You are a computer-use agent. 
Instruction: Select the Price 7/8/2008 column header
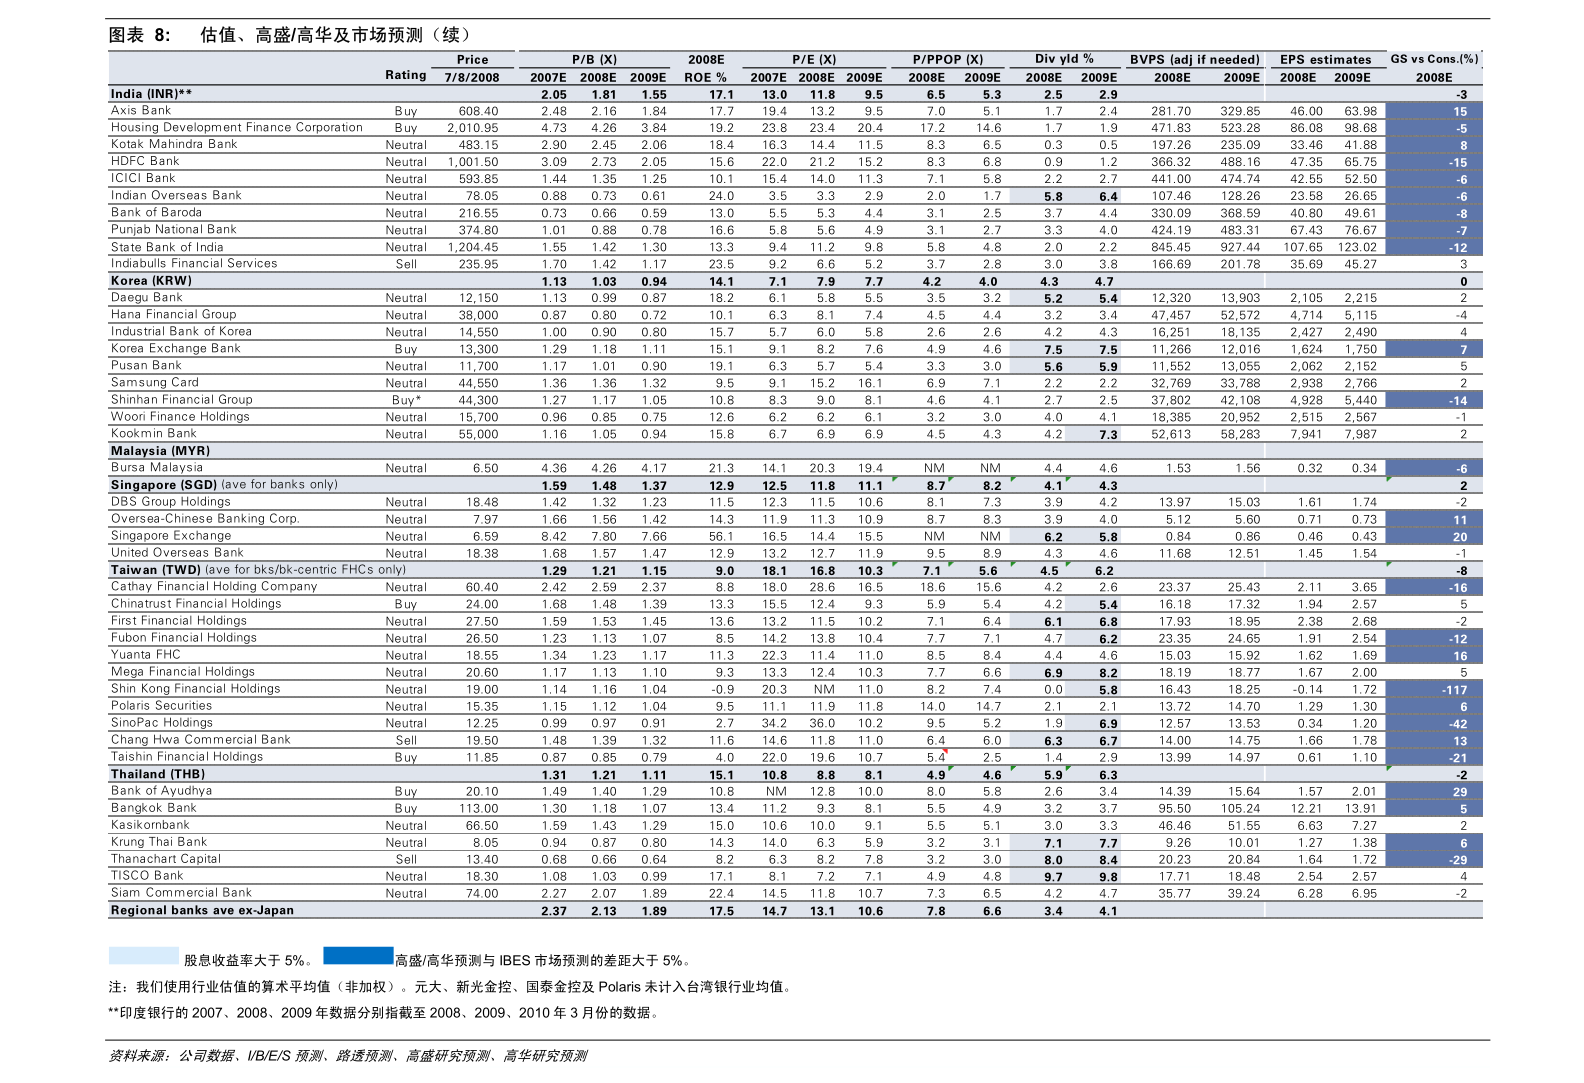472,68
